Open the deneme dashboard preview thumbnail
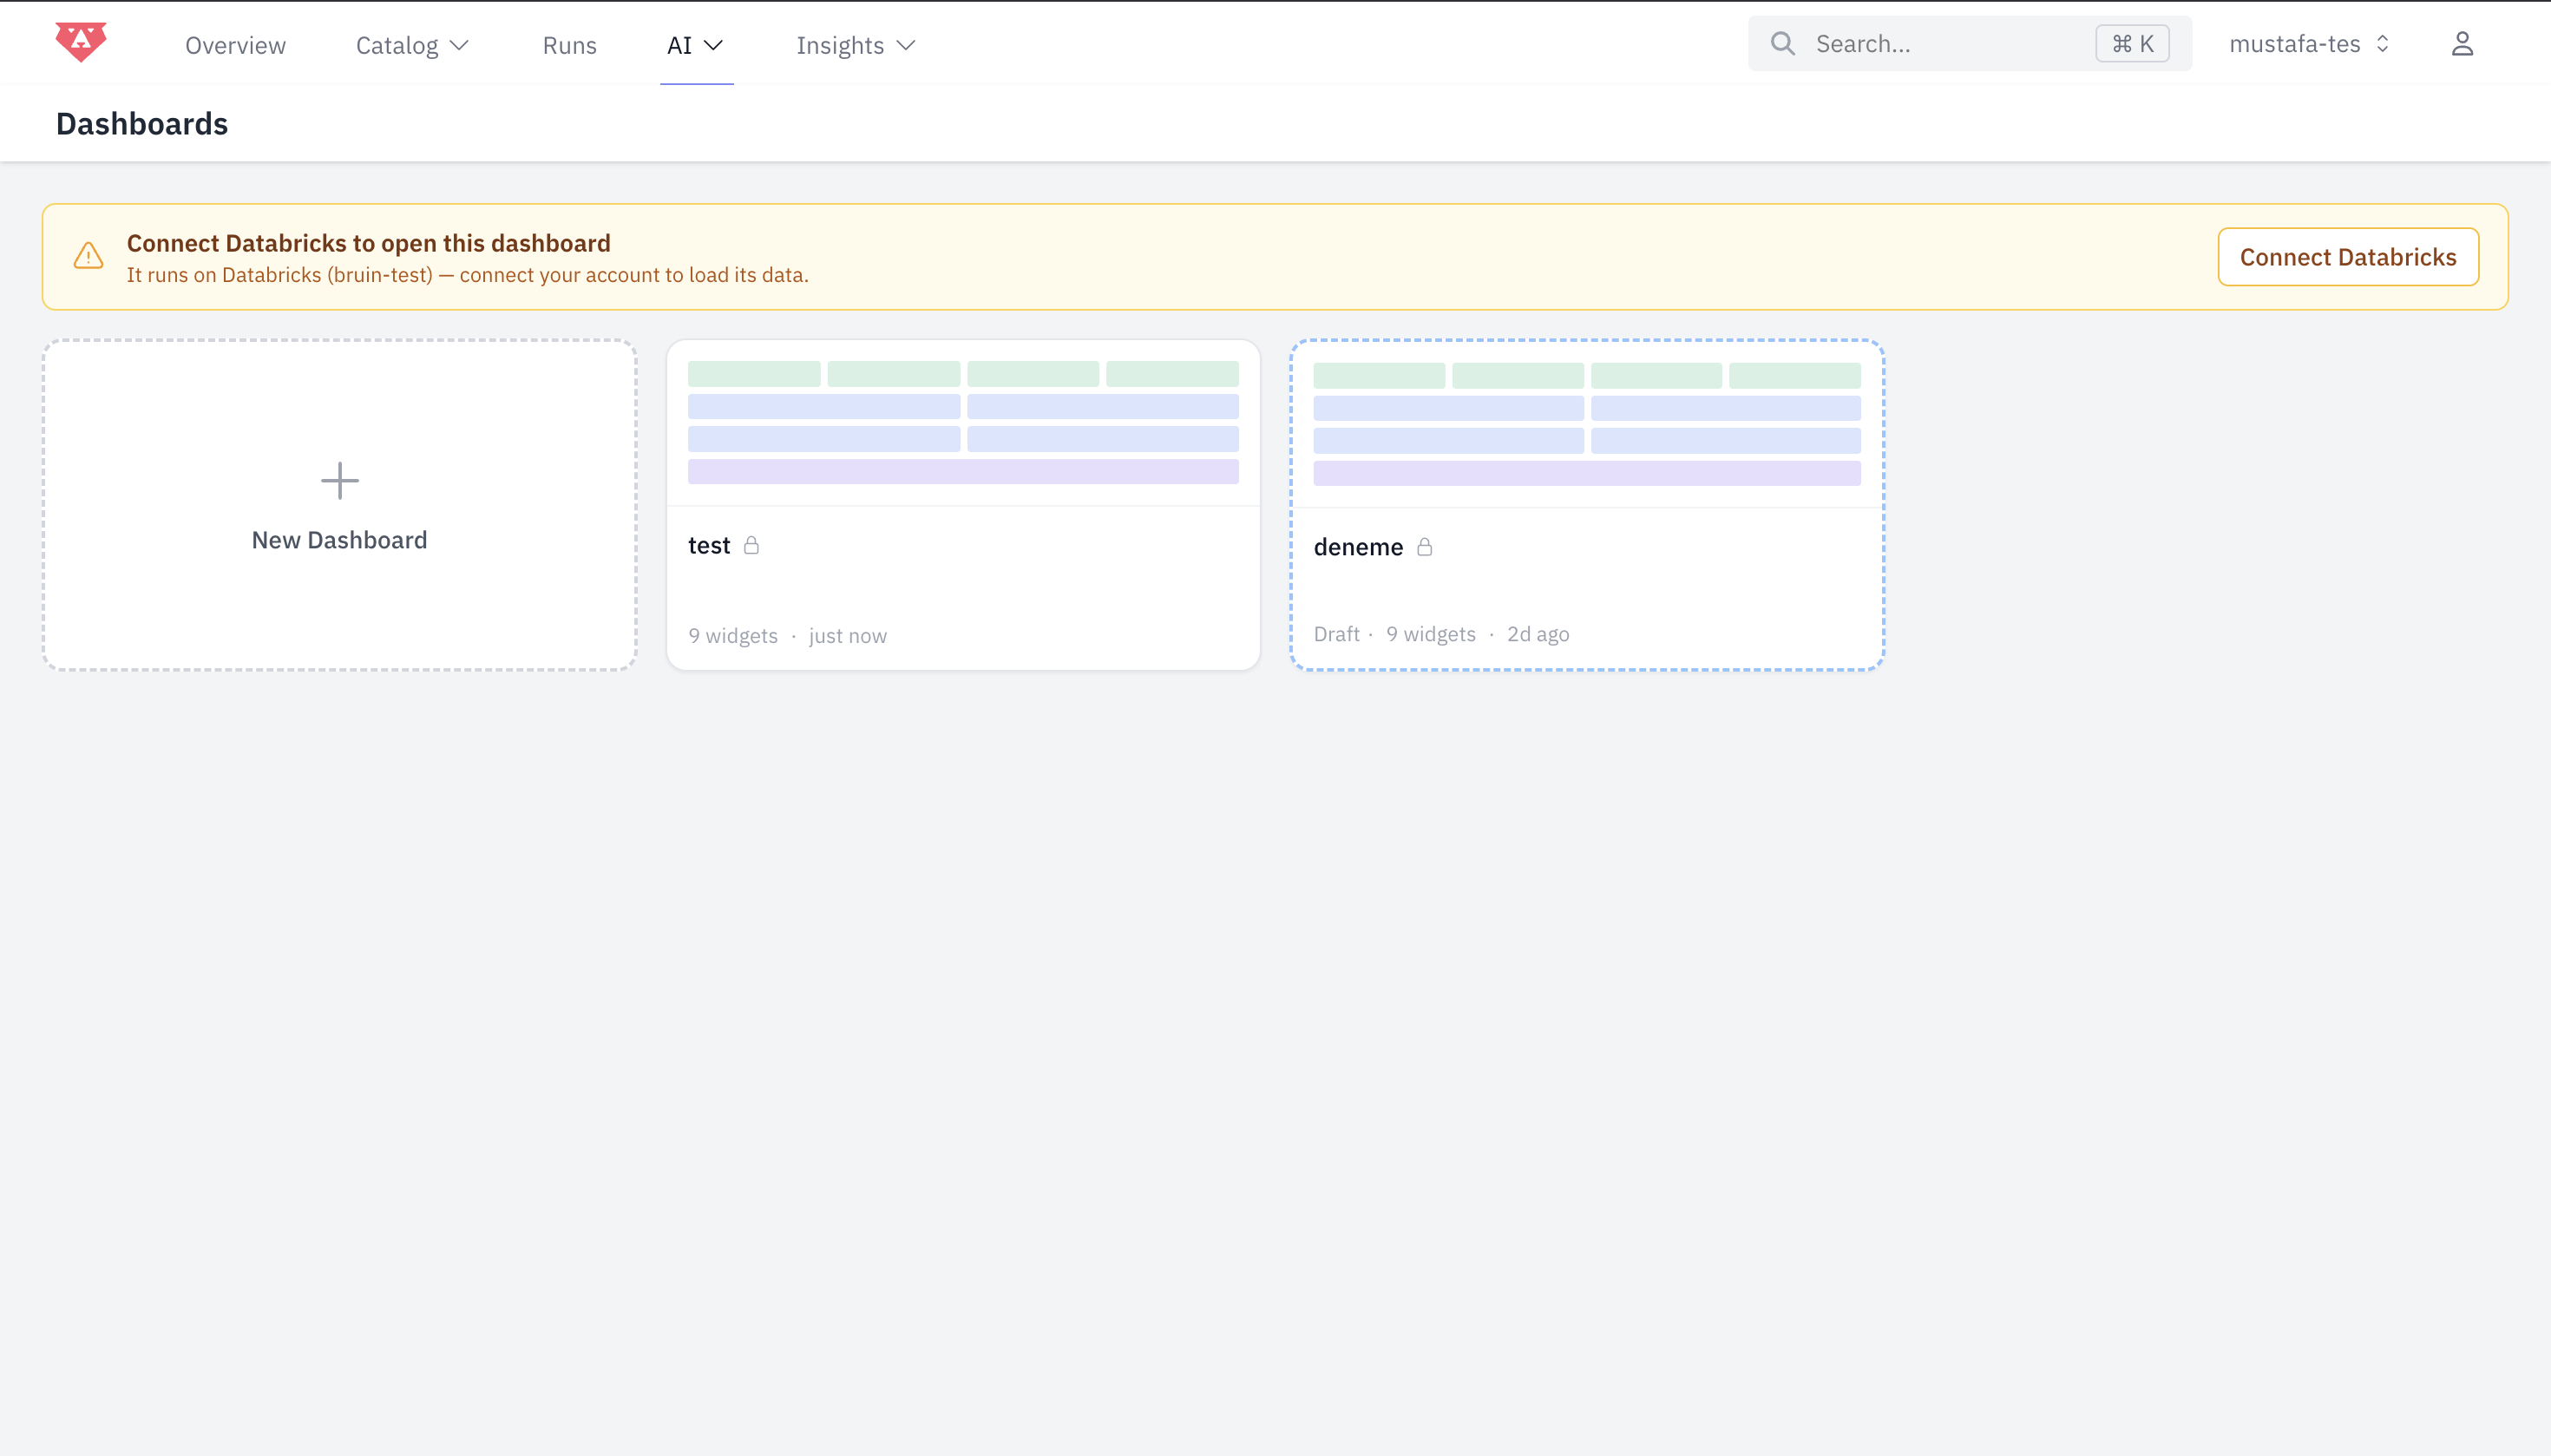 (1587, 425)
